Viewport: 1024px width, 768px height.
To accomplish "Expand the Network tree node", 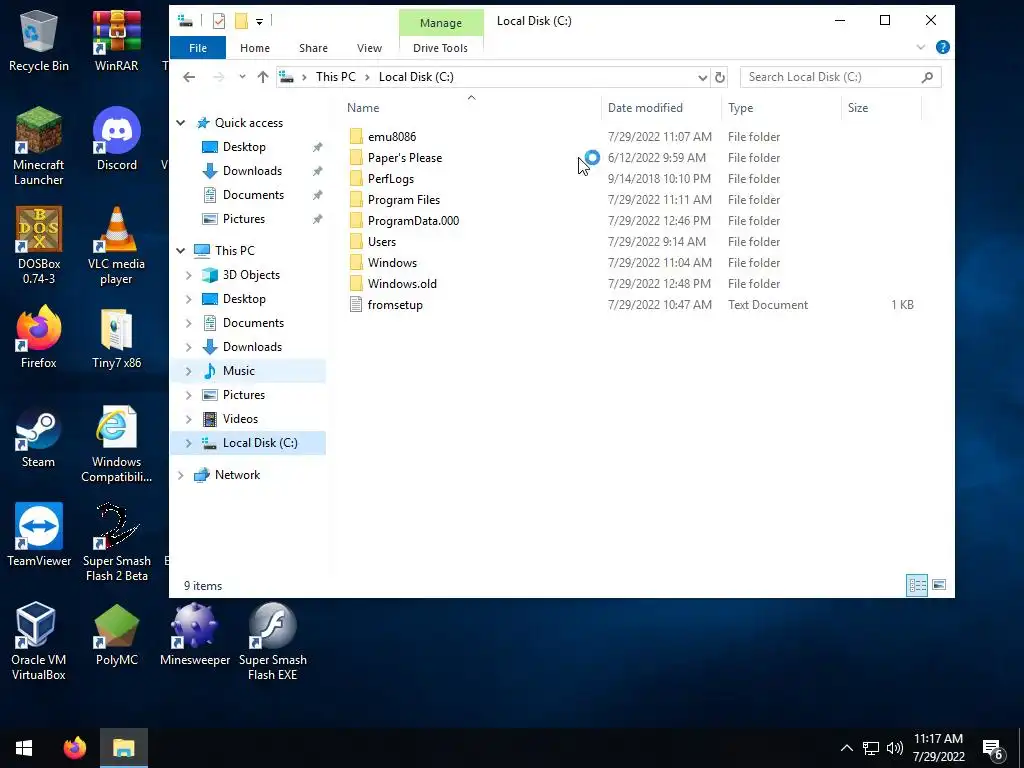I will pos(181,475).
